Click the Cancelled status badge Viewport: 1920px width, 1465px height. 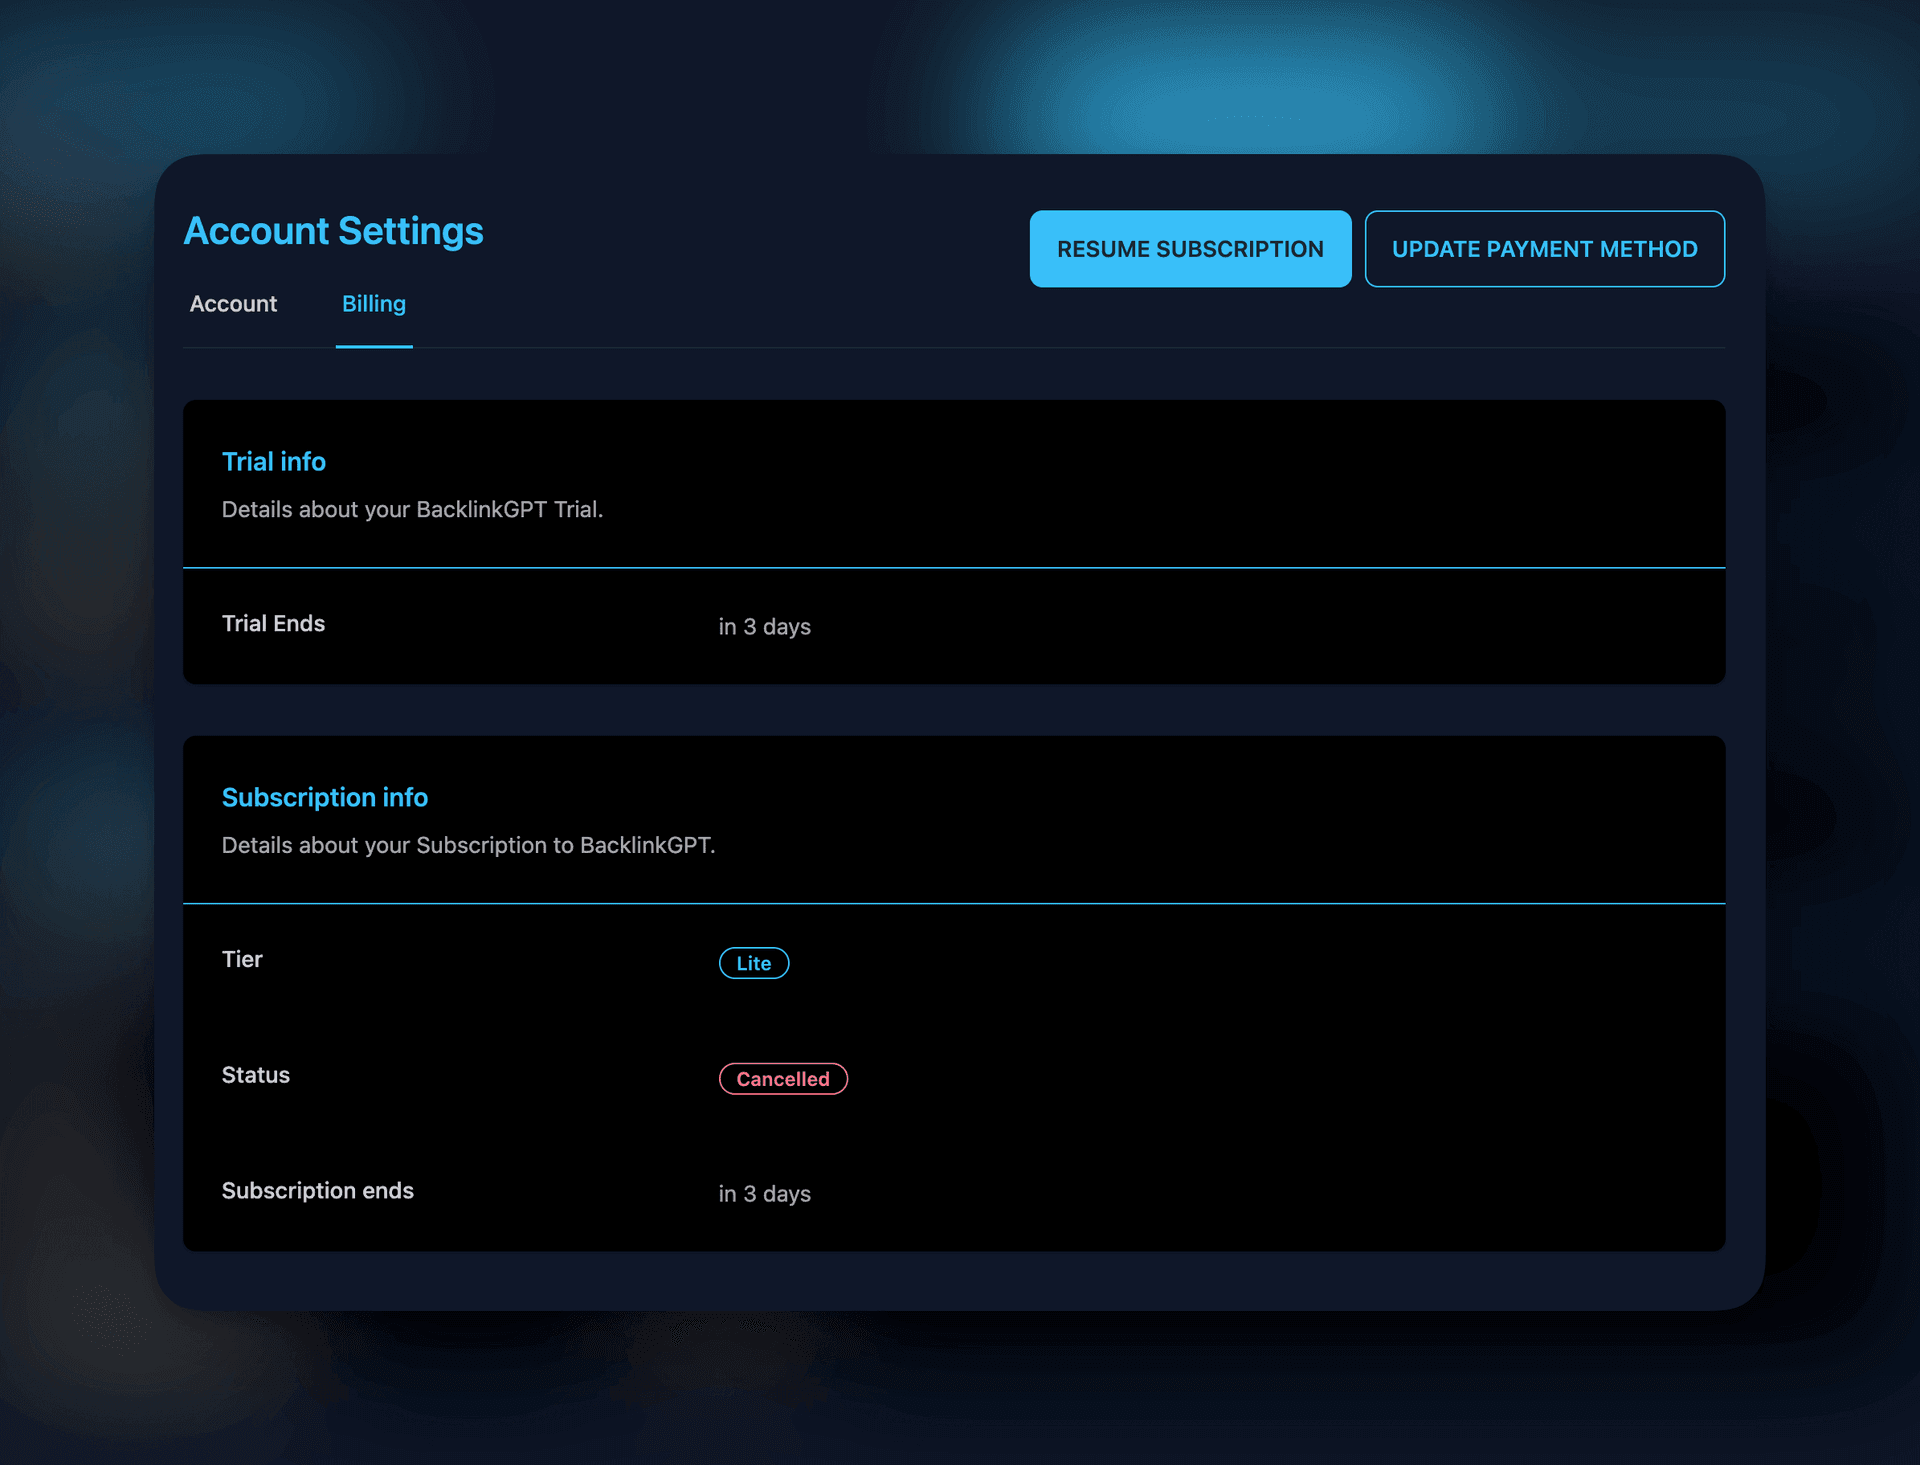[783, 1078]
